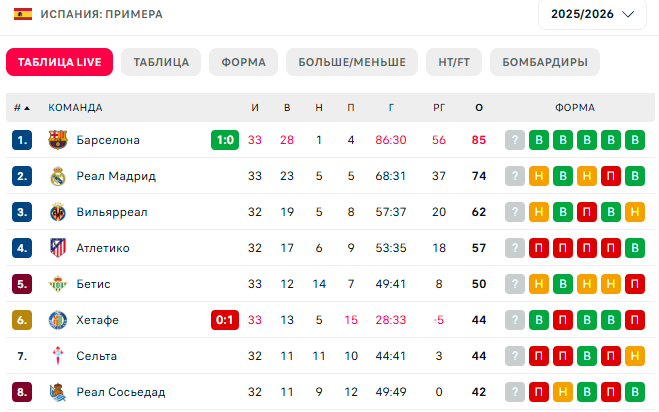Open the БОМБАРДИРЫ tab

545,62
